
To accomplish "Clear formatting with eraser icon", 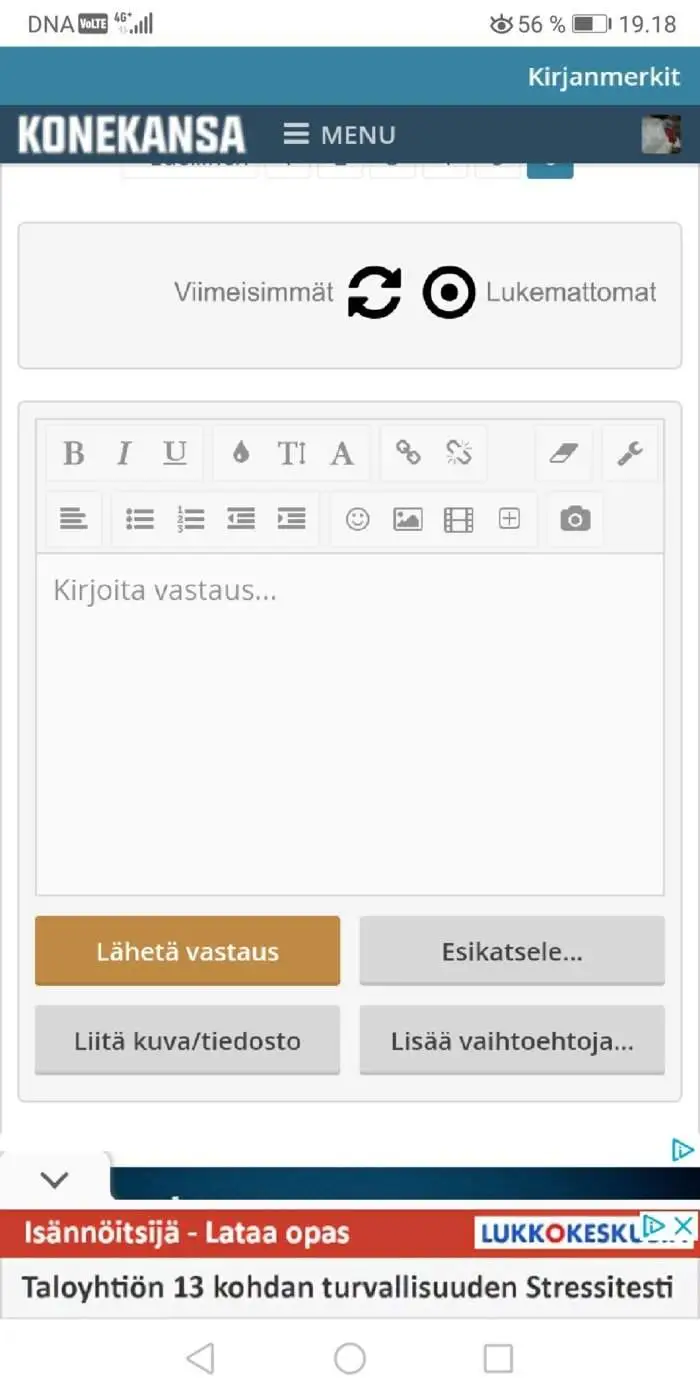I will pos(564,454).
